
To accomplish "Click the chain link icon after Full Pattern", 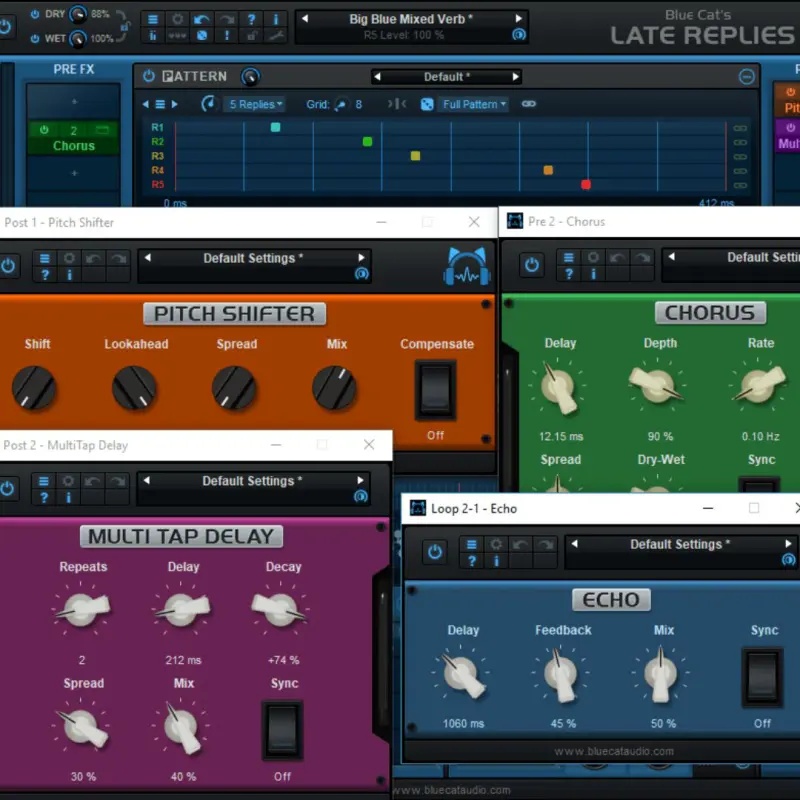I will point(529,104).
